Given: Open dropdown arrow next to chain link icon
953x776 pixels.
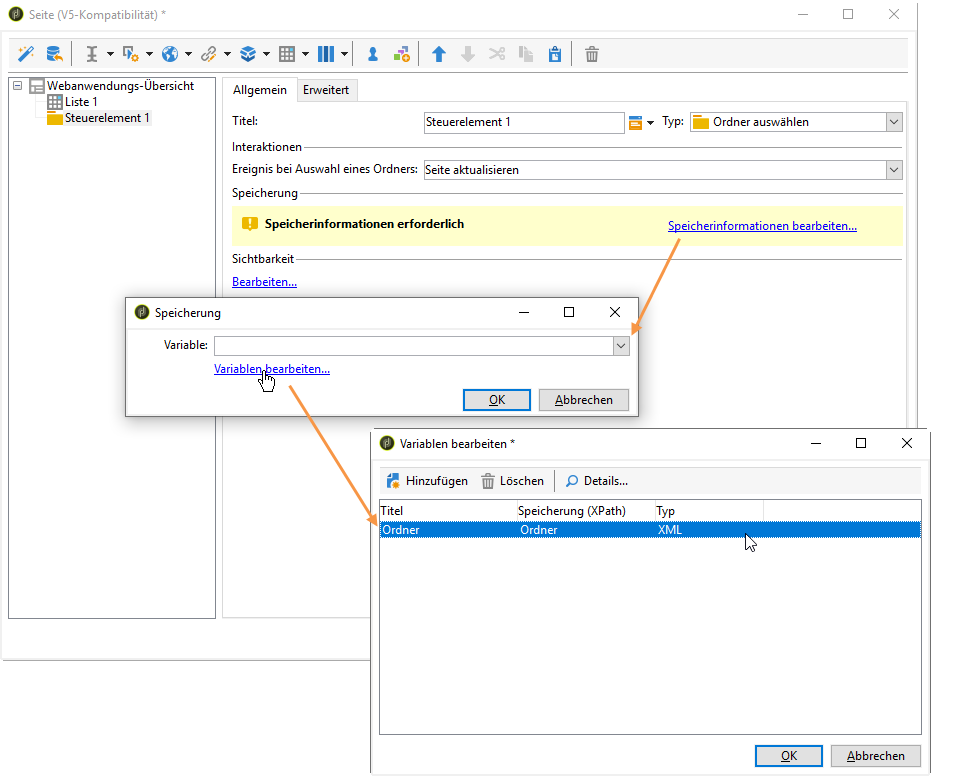Looking at the screenshot, I should click(227, 54).
